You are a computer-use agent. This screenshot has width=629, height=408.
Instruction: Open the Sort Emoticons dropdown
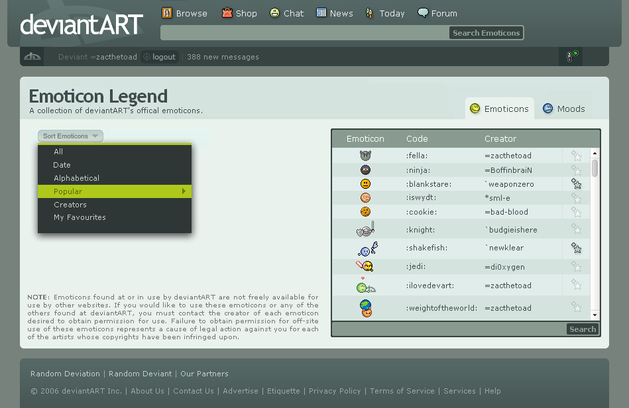point(71,136)
